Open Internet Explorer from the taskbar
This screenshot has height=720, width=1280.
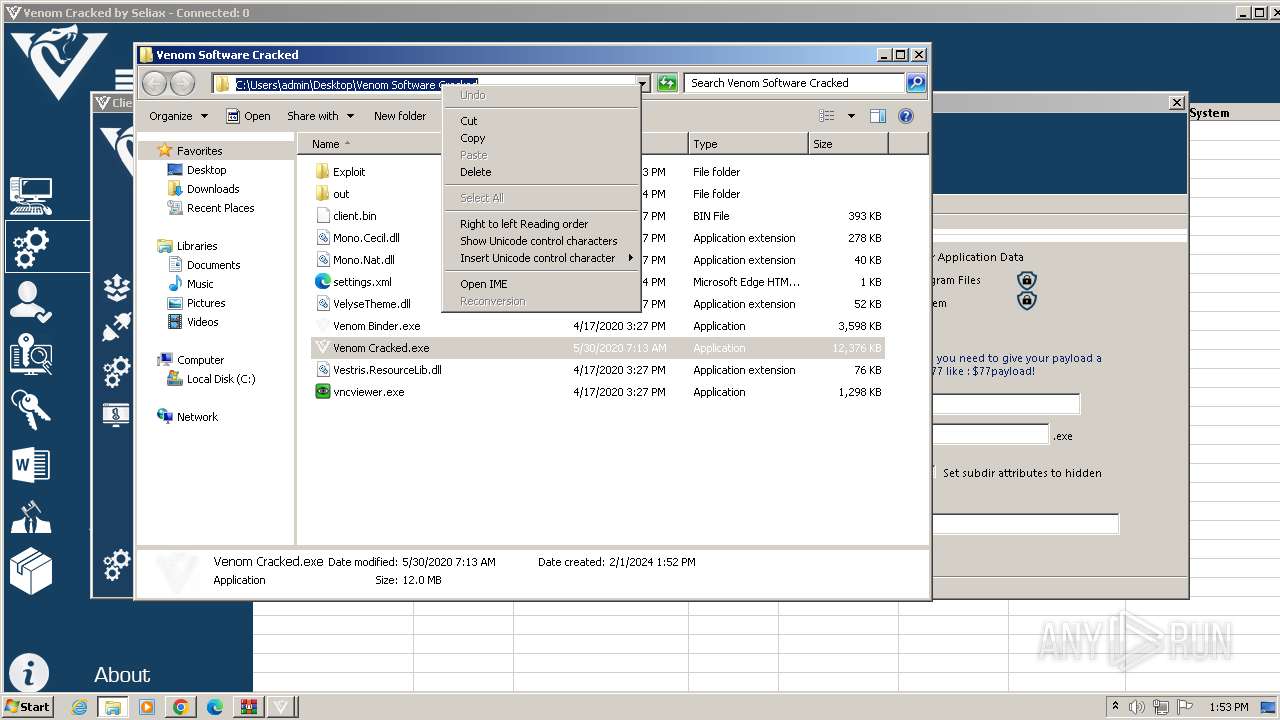click(80, 707)
